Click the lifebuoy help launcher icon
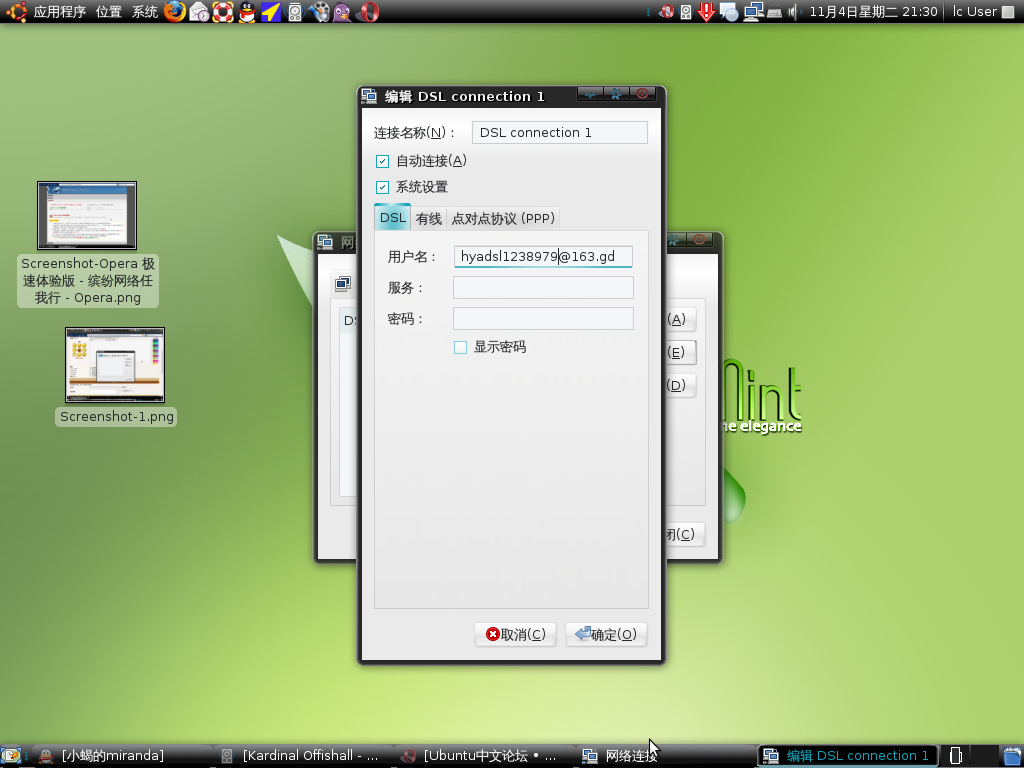The width and height of the screenshot is (1024, 768). [x=223, y=12]
